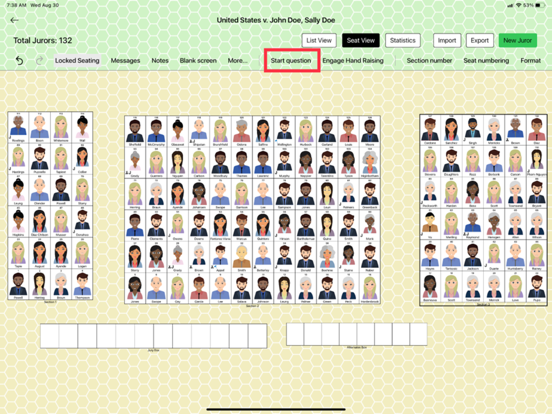552x414 pixels.
Task: Open juror Jackson's seat card
Action: point(473,255)
